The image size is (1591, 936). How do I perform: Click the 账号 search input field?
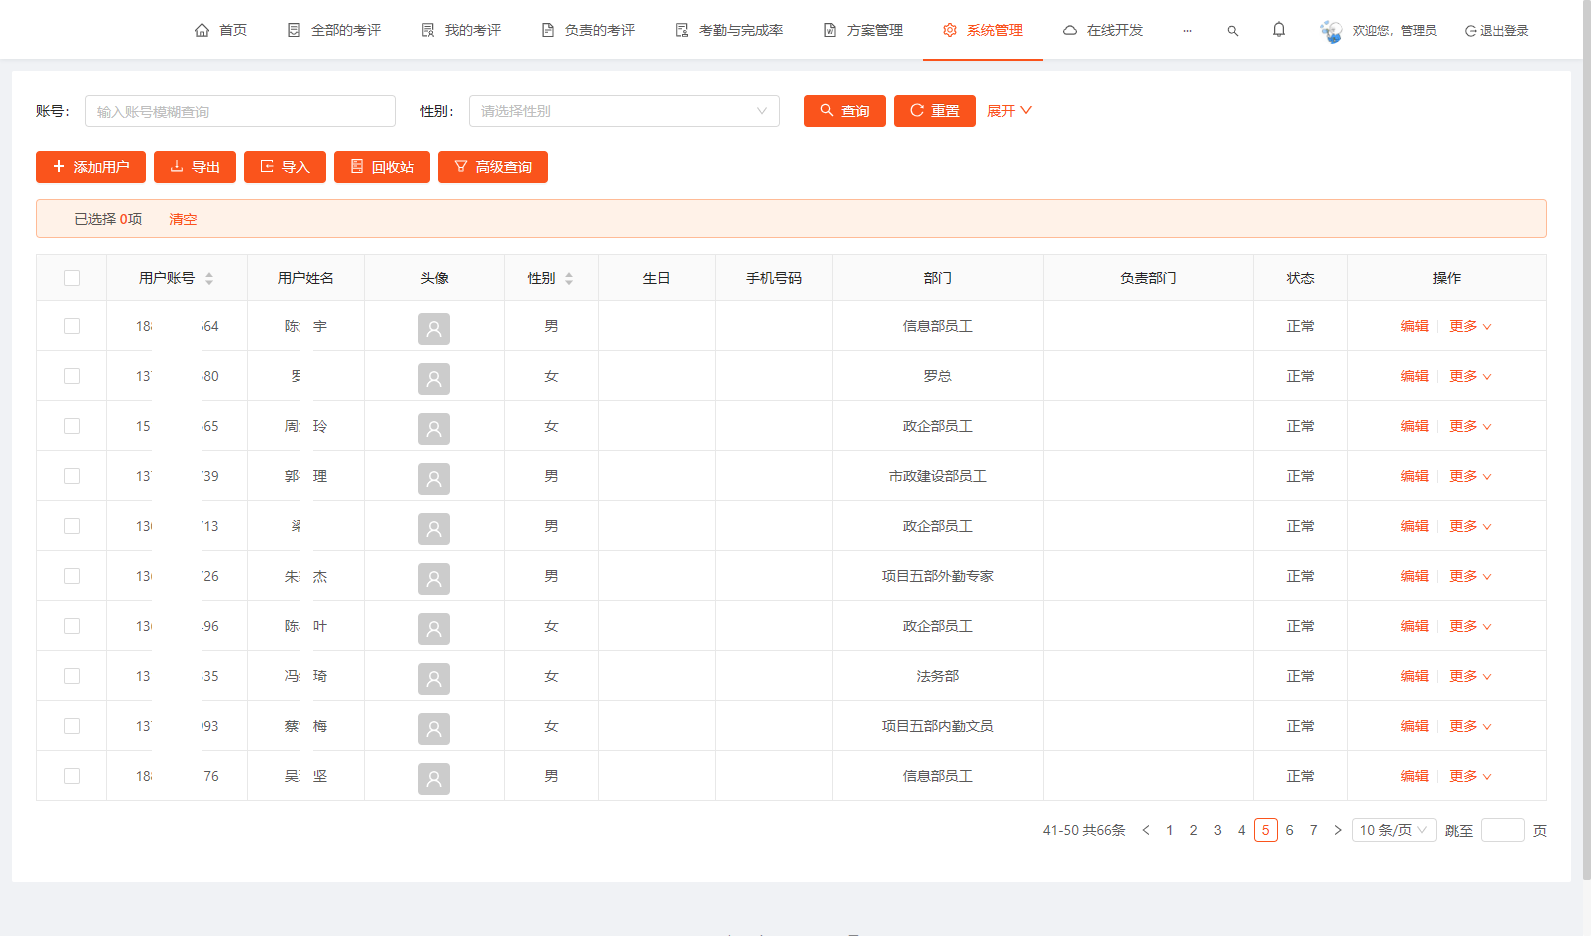click(240, 111)
